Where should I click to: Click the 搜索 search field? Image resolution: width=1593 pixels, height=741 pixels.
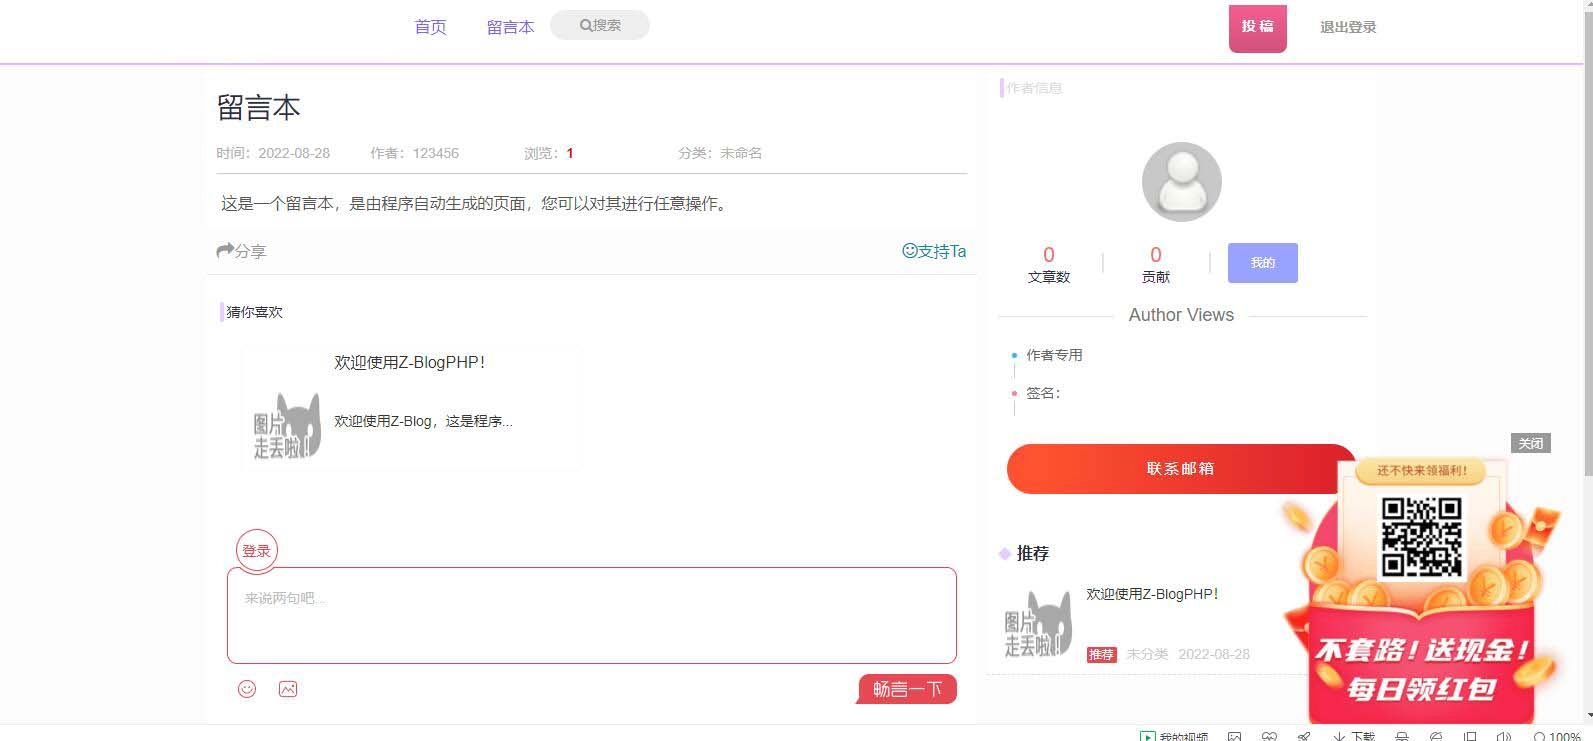pyautogui.click(x=600, y=25)
